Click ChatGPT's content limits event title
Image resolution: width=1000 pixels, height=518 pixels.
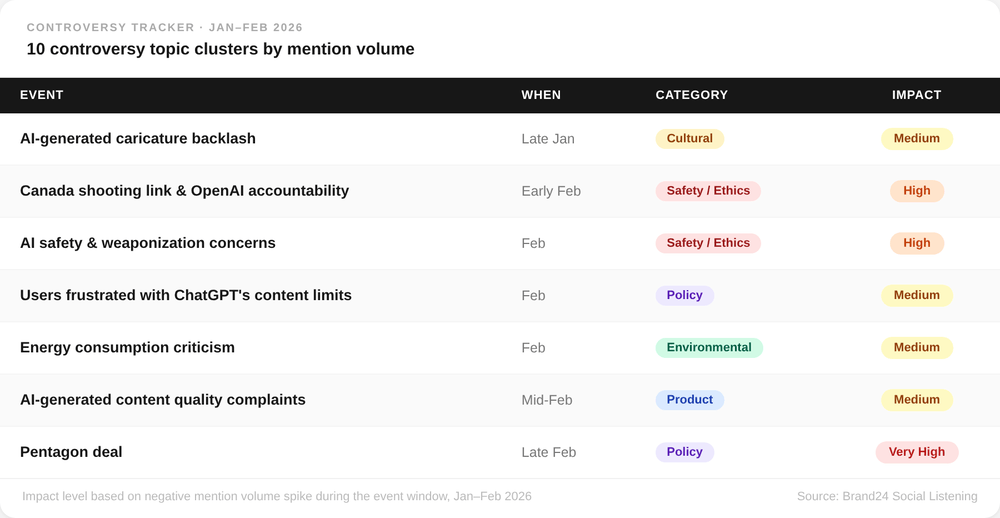coord(185,296)
